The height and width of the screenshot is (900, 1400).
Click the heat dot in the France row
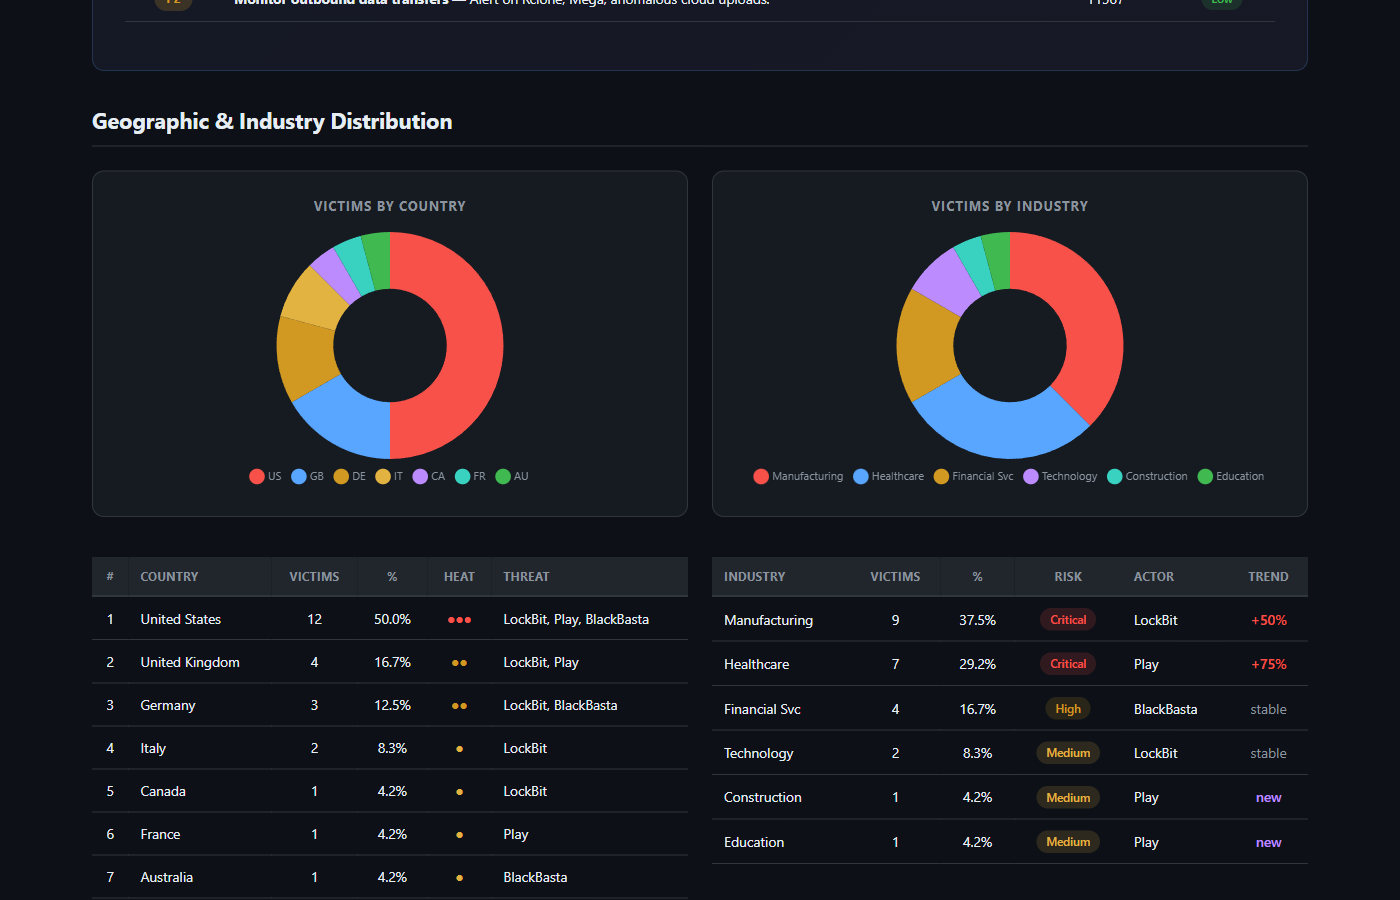tap(459, 835)
